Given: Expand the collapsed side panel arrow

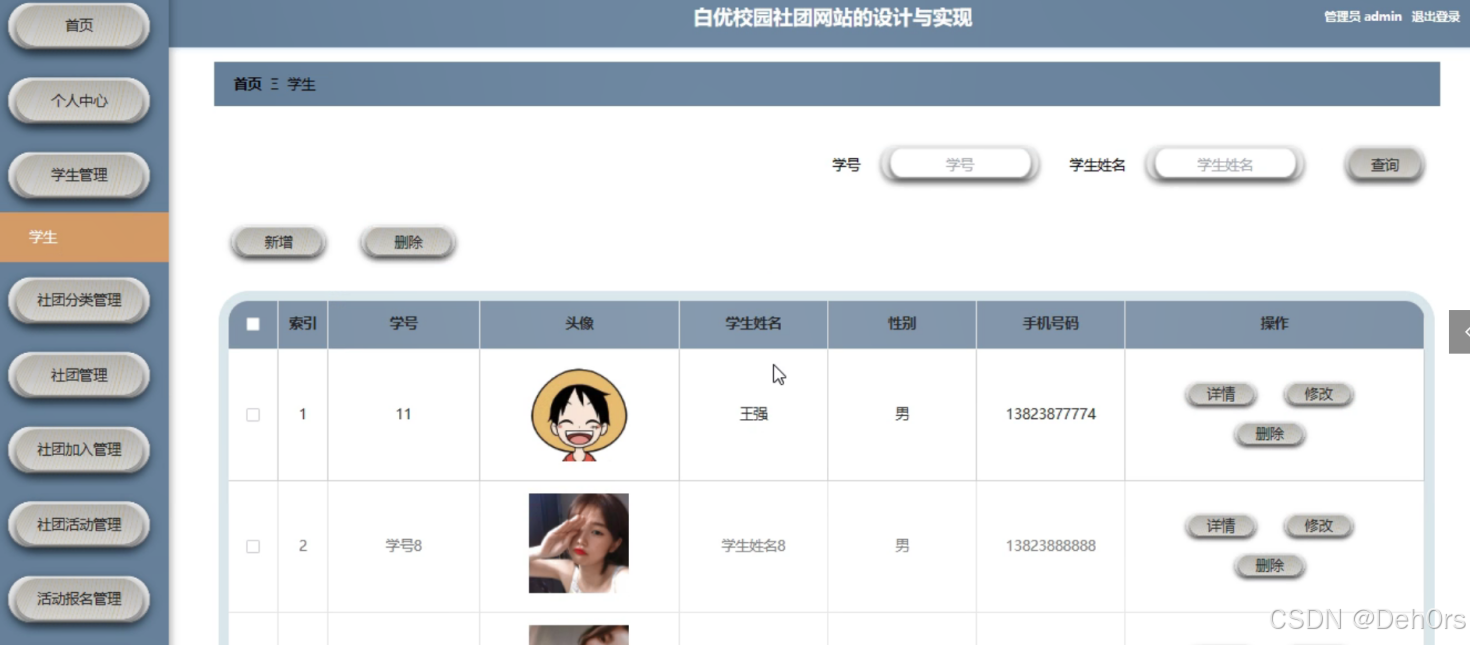Looking at the screenshot, I should 1460,332.
